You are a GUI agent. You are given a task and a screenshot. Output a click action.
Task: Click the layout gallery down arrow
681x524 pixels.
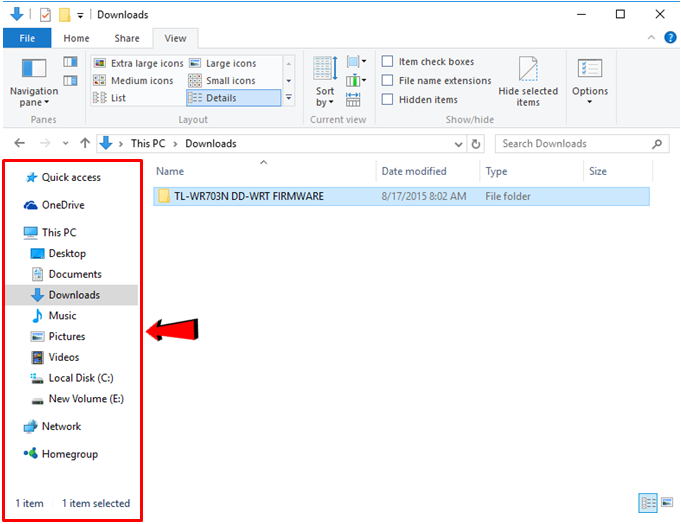[x=289, y=81]
